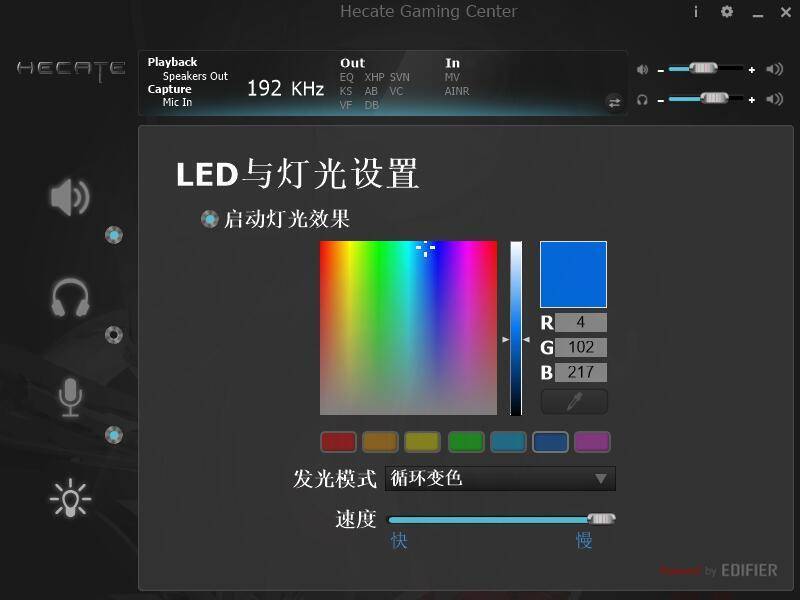Close the Hecate Gaming Center window
The height and width of the screenshot is (600, 800).
[786, 12]
